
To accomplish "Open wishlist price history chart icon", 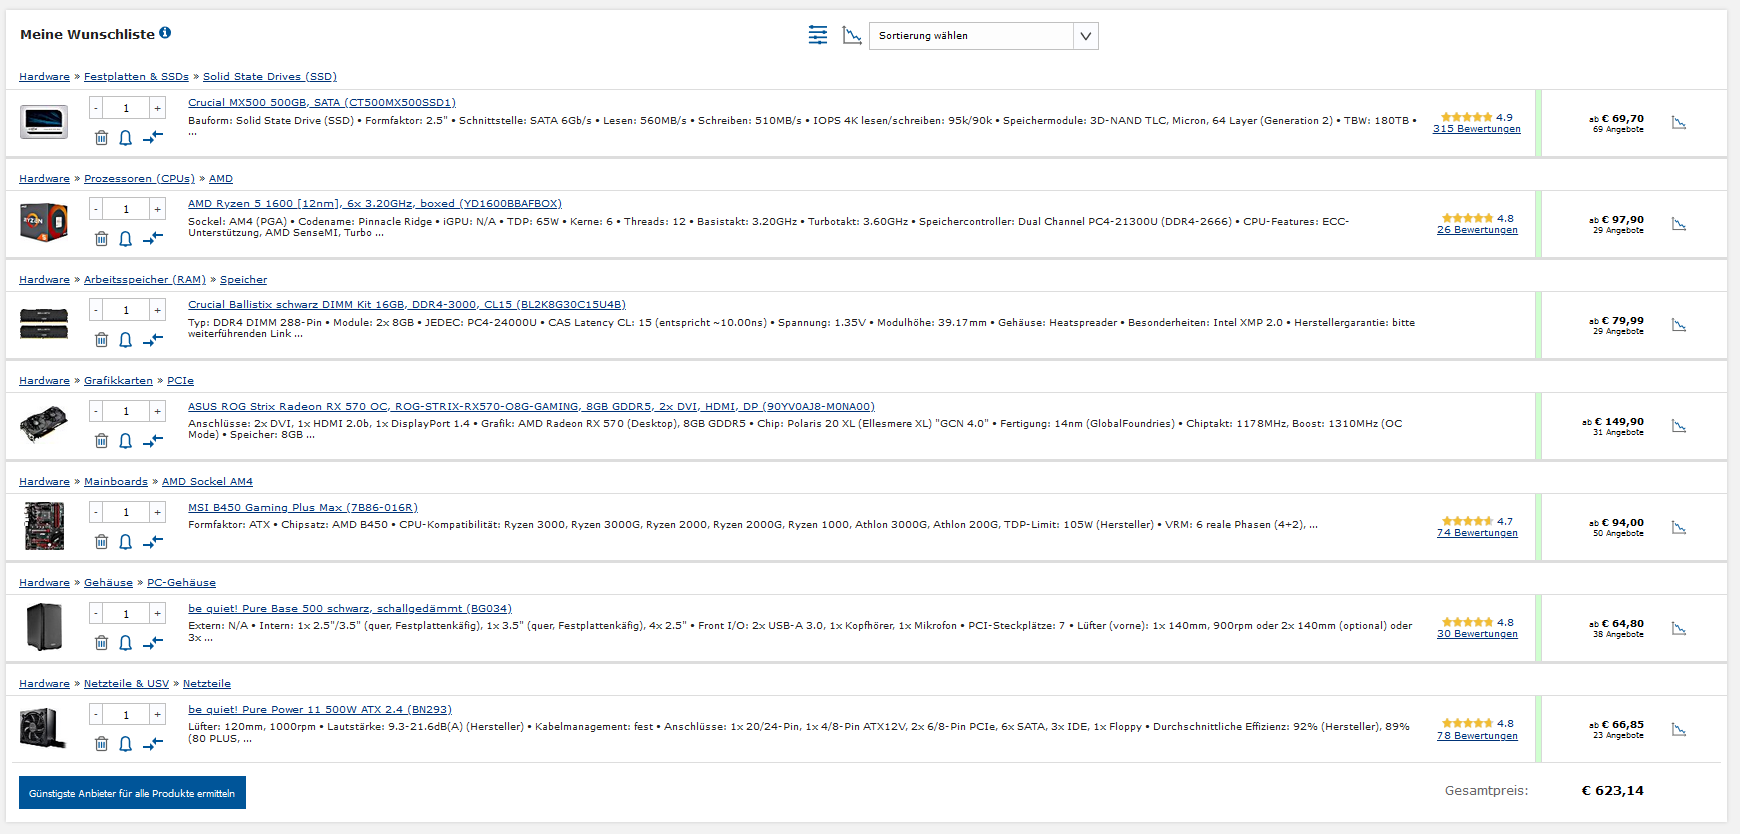I will tap(852, 36).
